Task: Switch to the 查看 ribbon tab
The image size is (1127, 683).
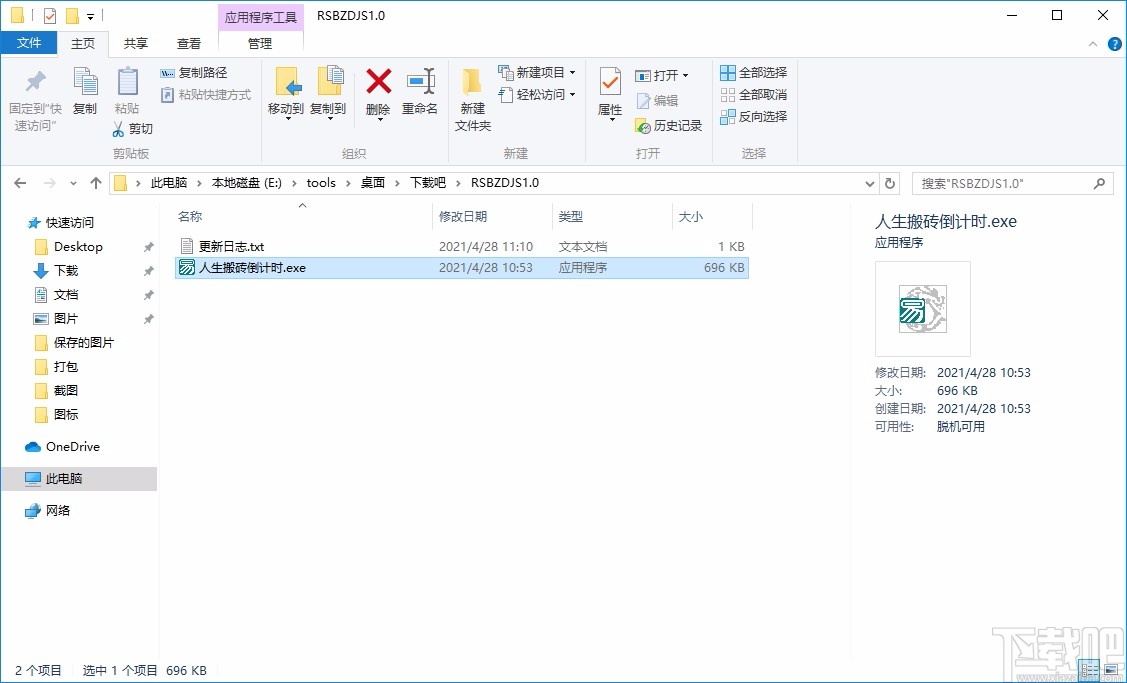Action: click(190, 43)
